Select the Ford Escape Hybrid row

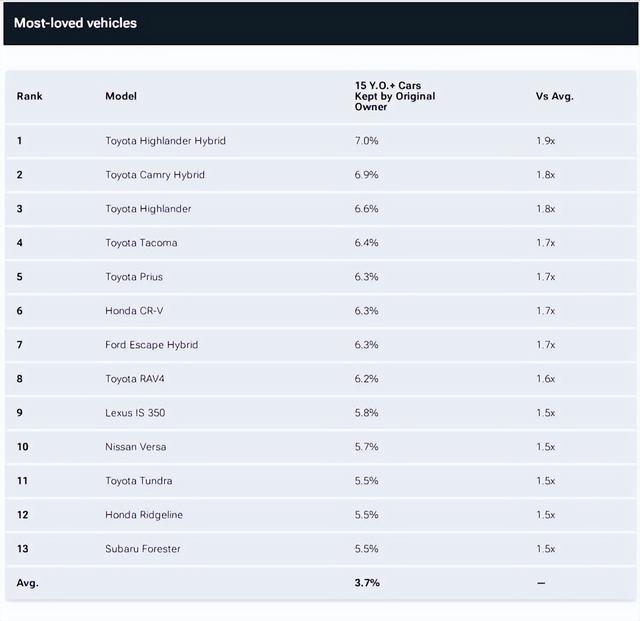pyautogui.click(x=152, y=345)
